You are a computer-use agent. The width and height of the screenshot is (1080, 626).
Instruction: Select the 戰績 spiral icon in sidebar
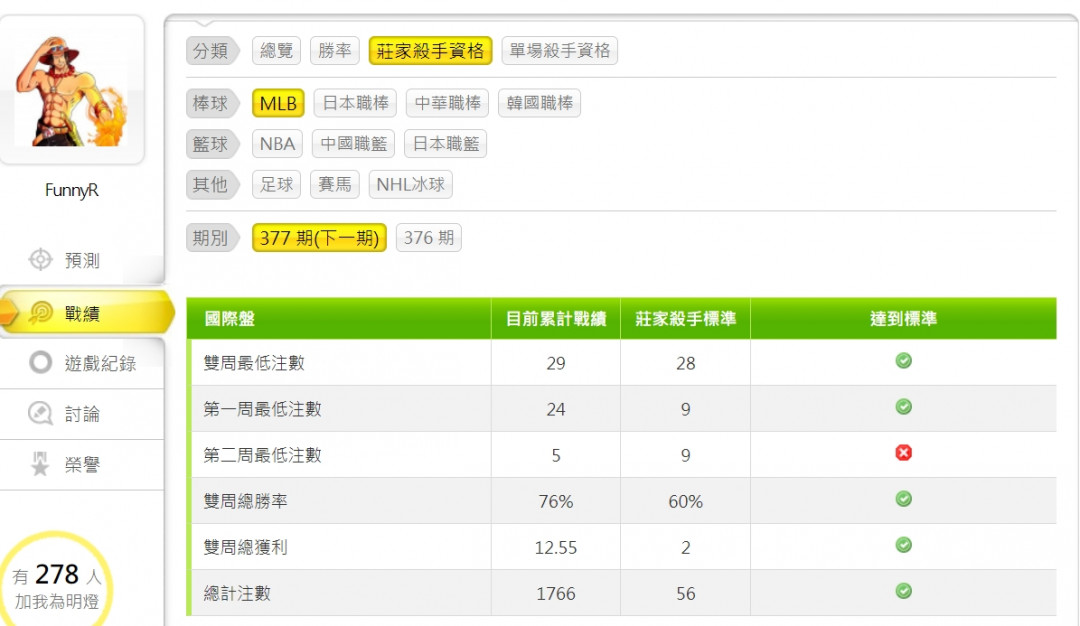[x=40, y=313]
